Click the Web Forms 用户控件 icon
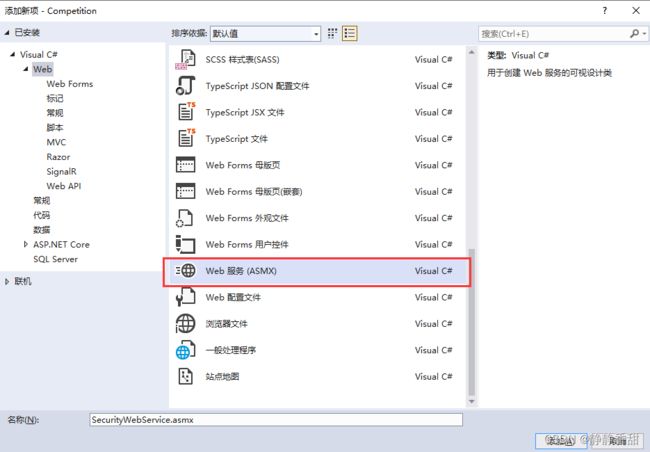Screen dimensions: 650x452 coord(185,244)
